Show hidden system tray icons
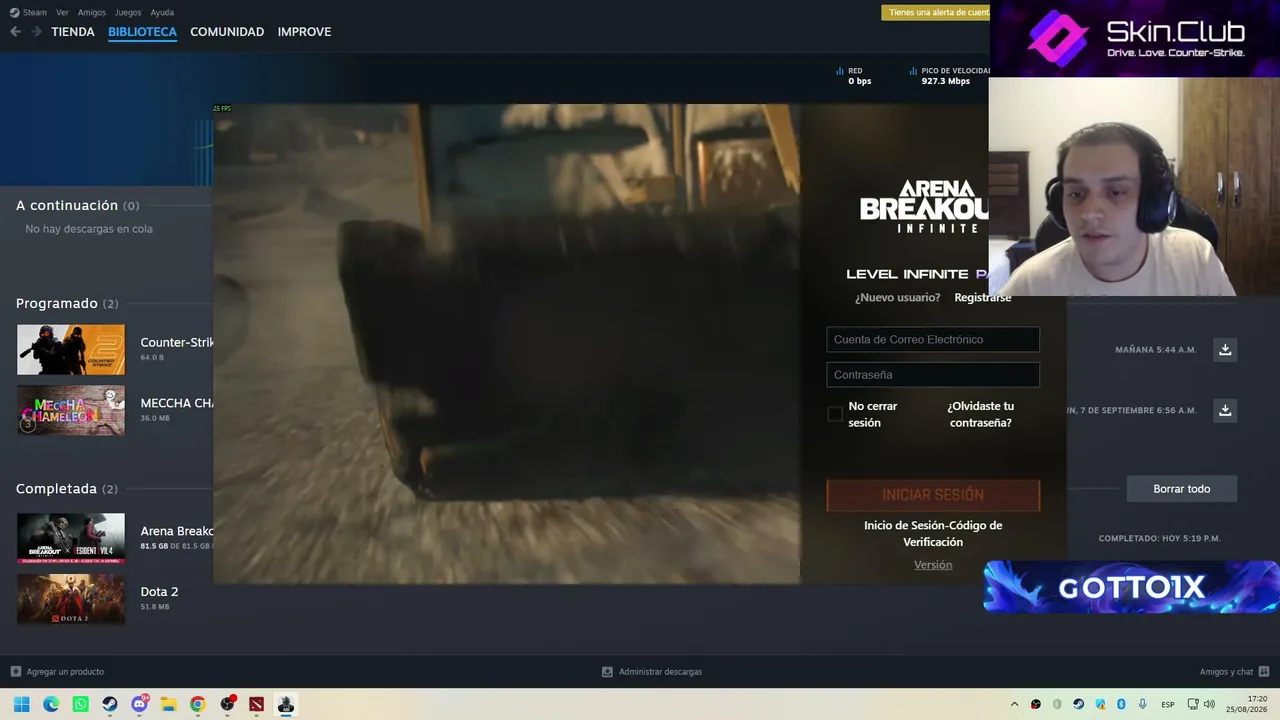The image size is (1280, 720). click(1014, 704)
